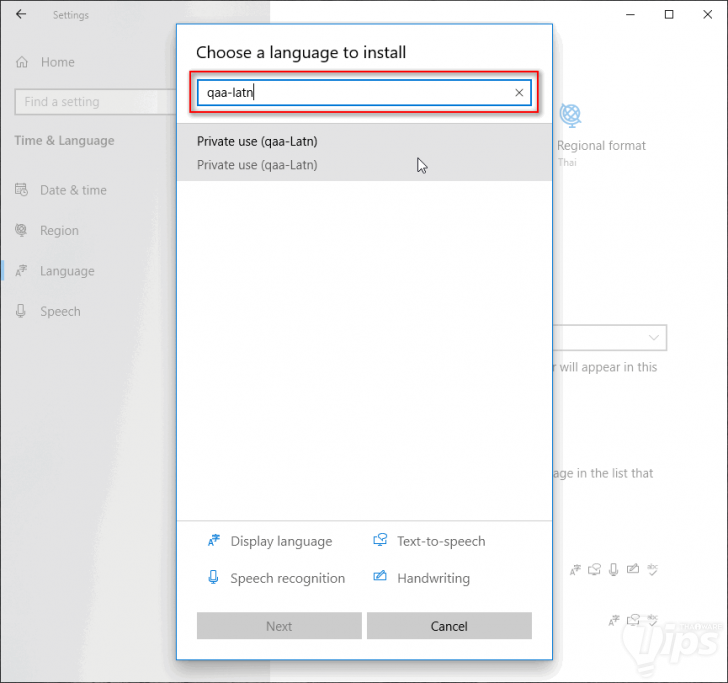The height and width of the screenshot is (683, 728).
Task: Maximize the Settings window
Action: 669,15
